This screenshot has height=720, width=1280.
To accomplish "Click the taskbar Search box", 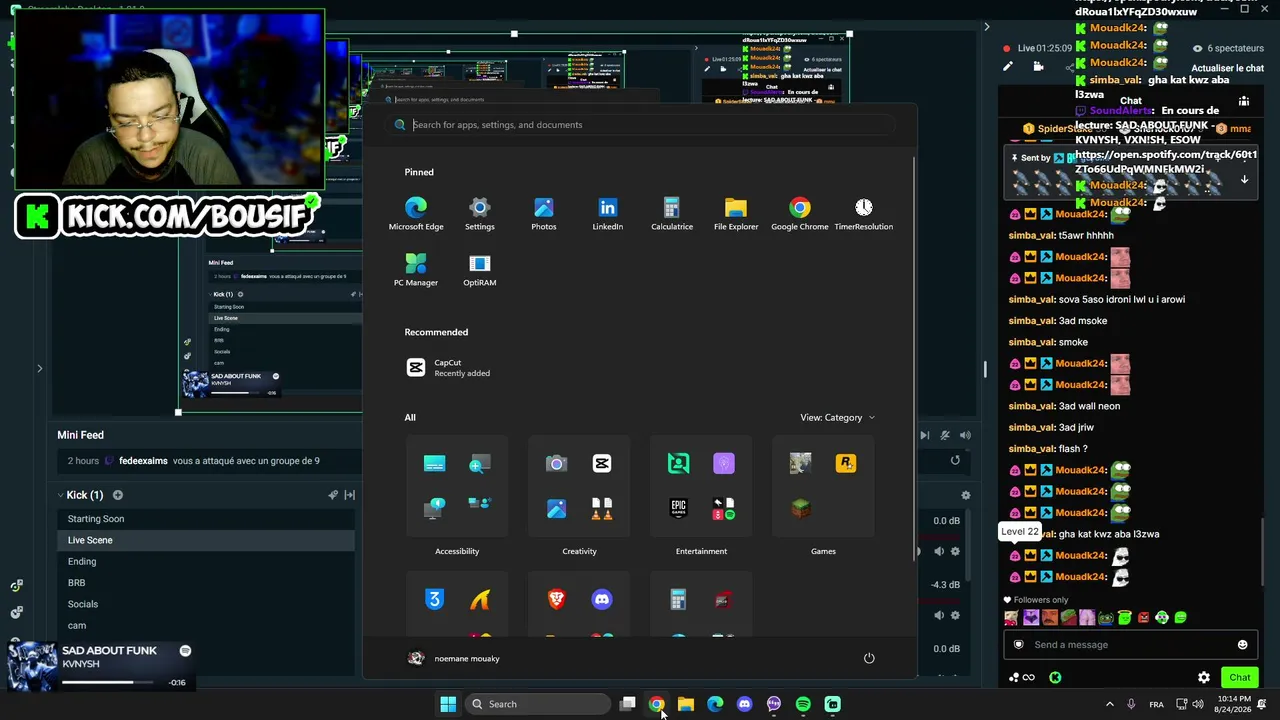I will click(538, 704).
